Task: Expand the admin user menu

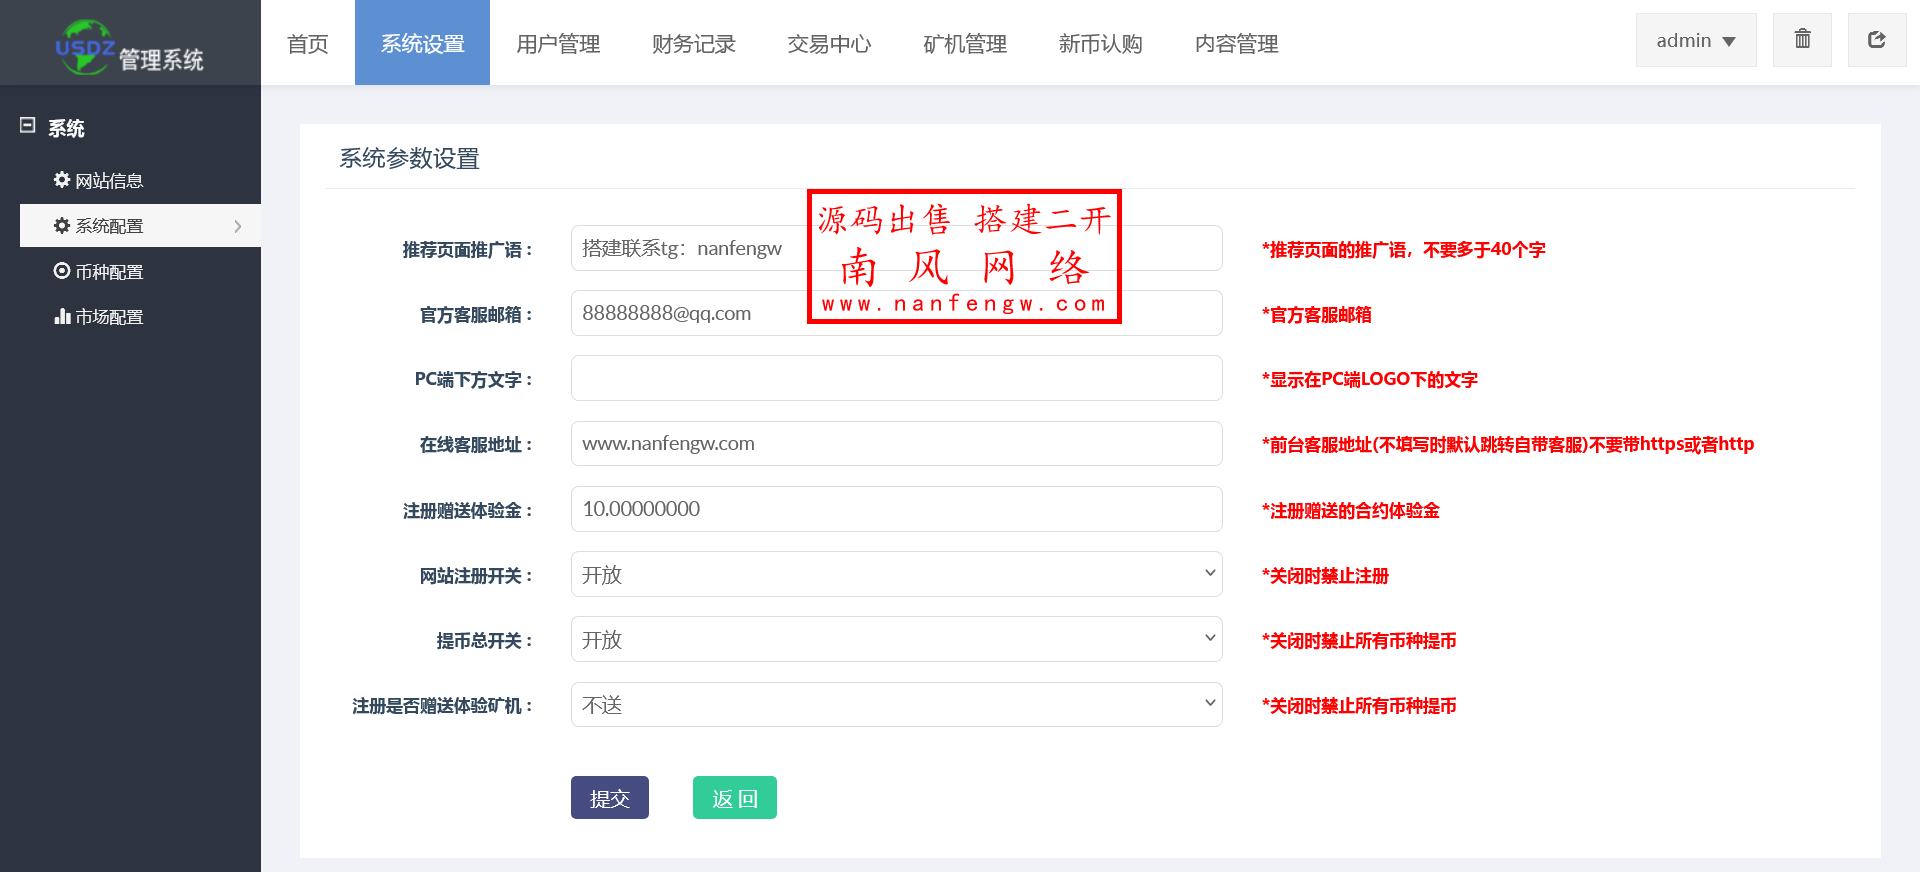Action: pos(1695,41)
